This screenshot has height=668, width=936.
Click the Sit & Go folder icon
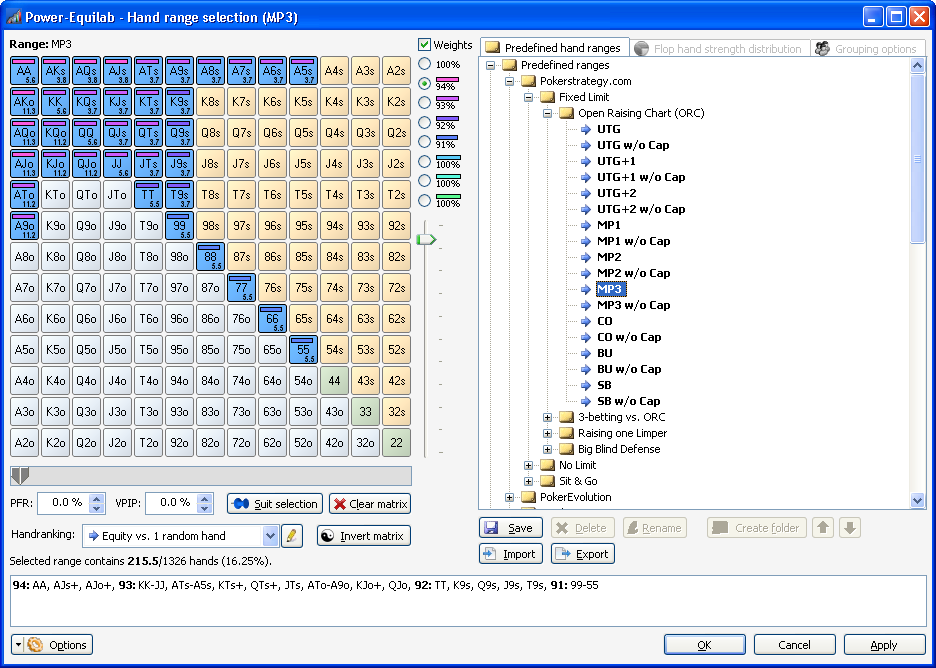tap(547, 481)
